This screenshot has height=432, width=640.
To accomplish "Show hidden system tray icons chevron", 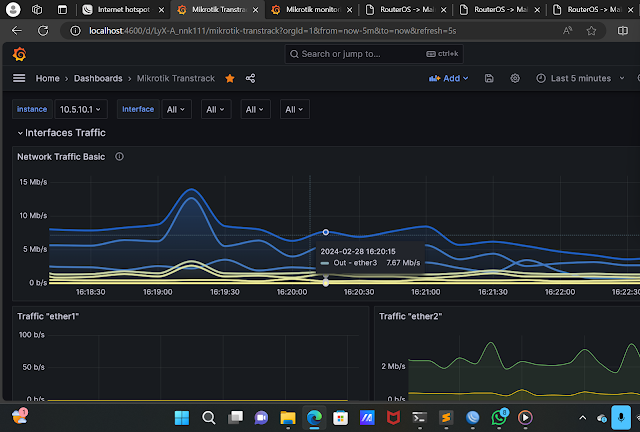I will pyautogui.click(x=582, y=417).
